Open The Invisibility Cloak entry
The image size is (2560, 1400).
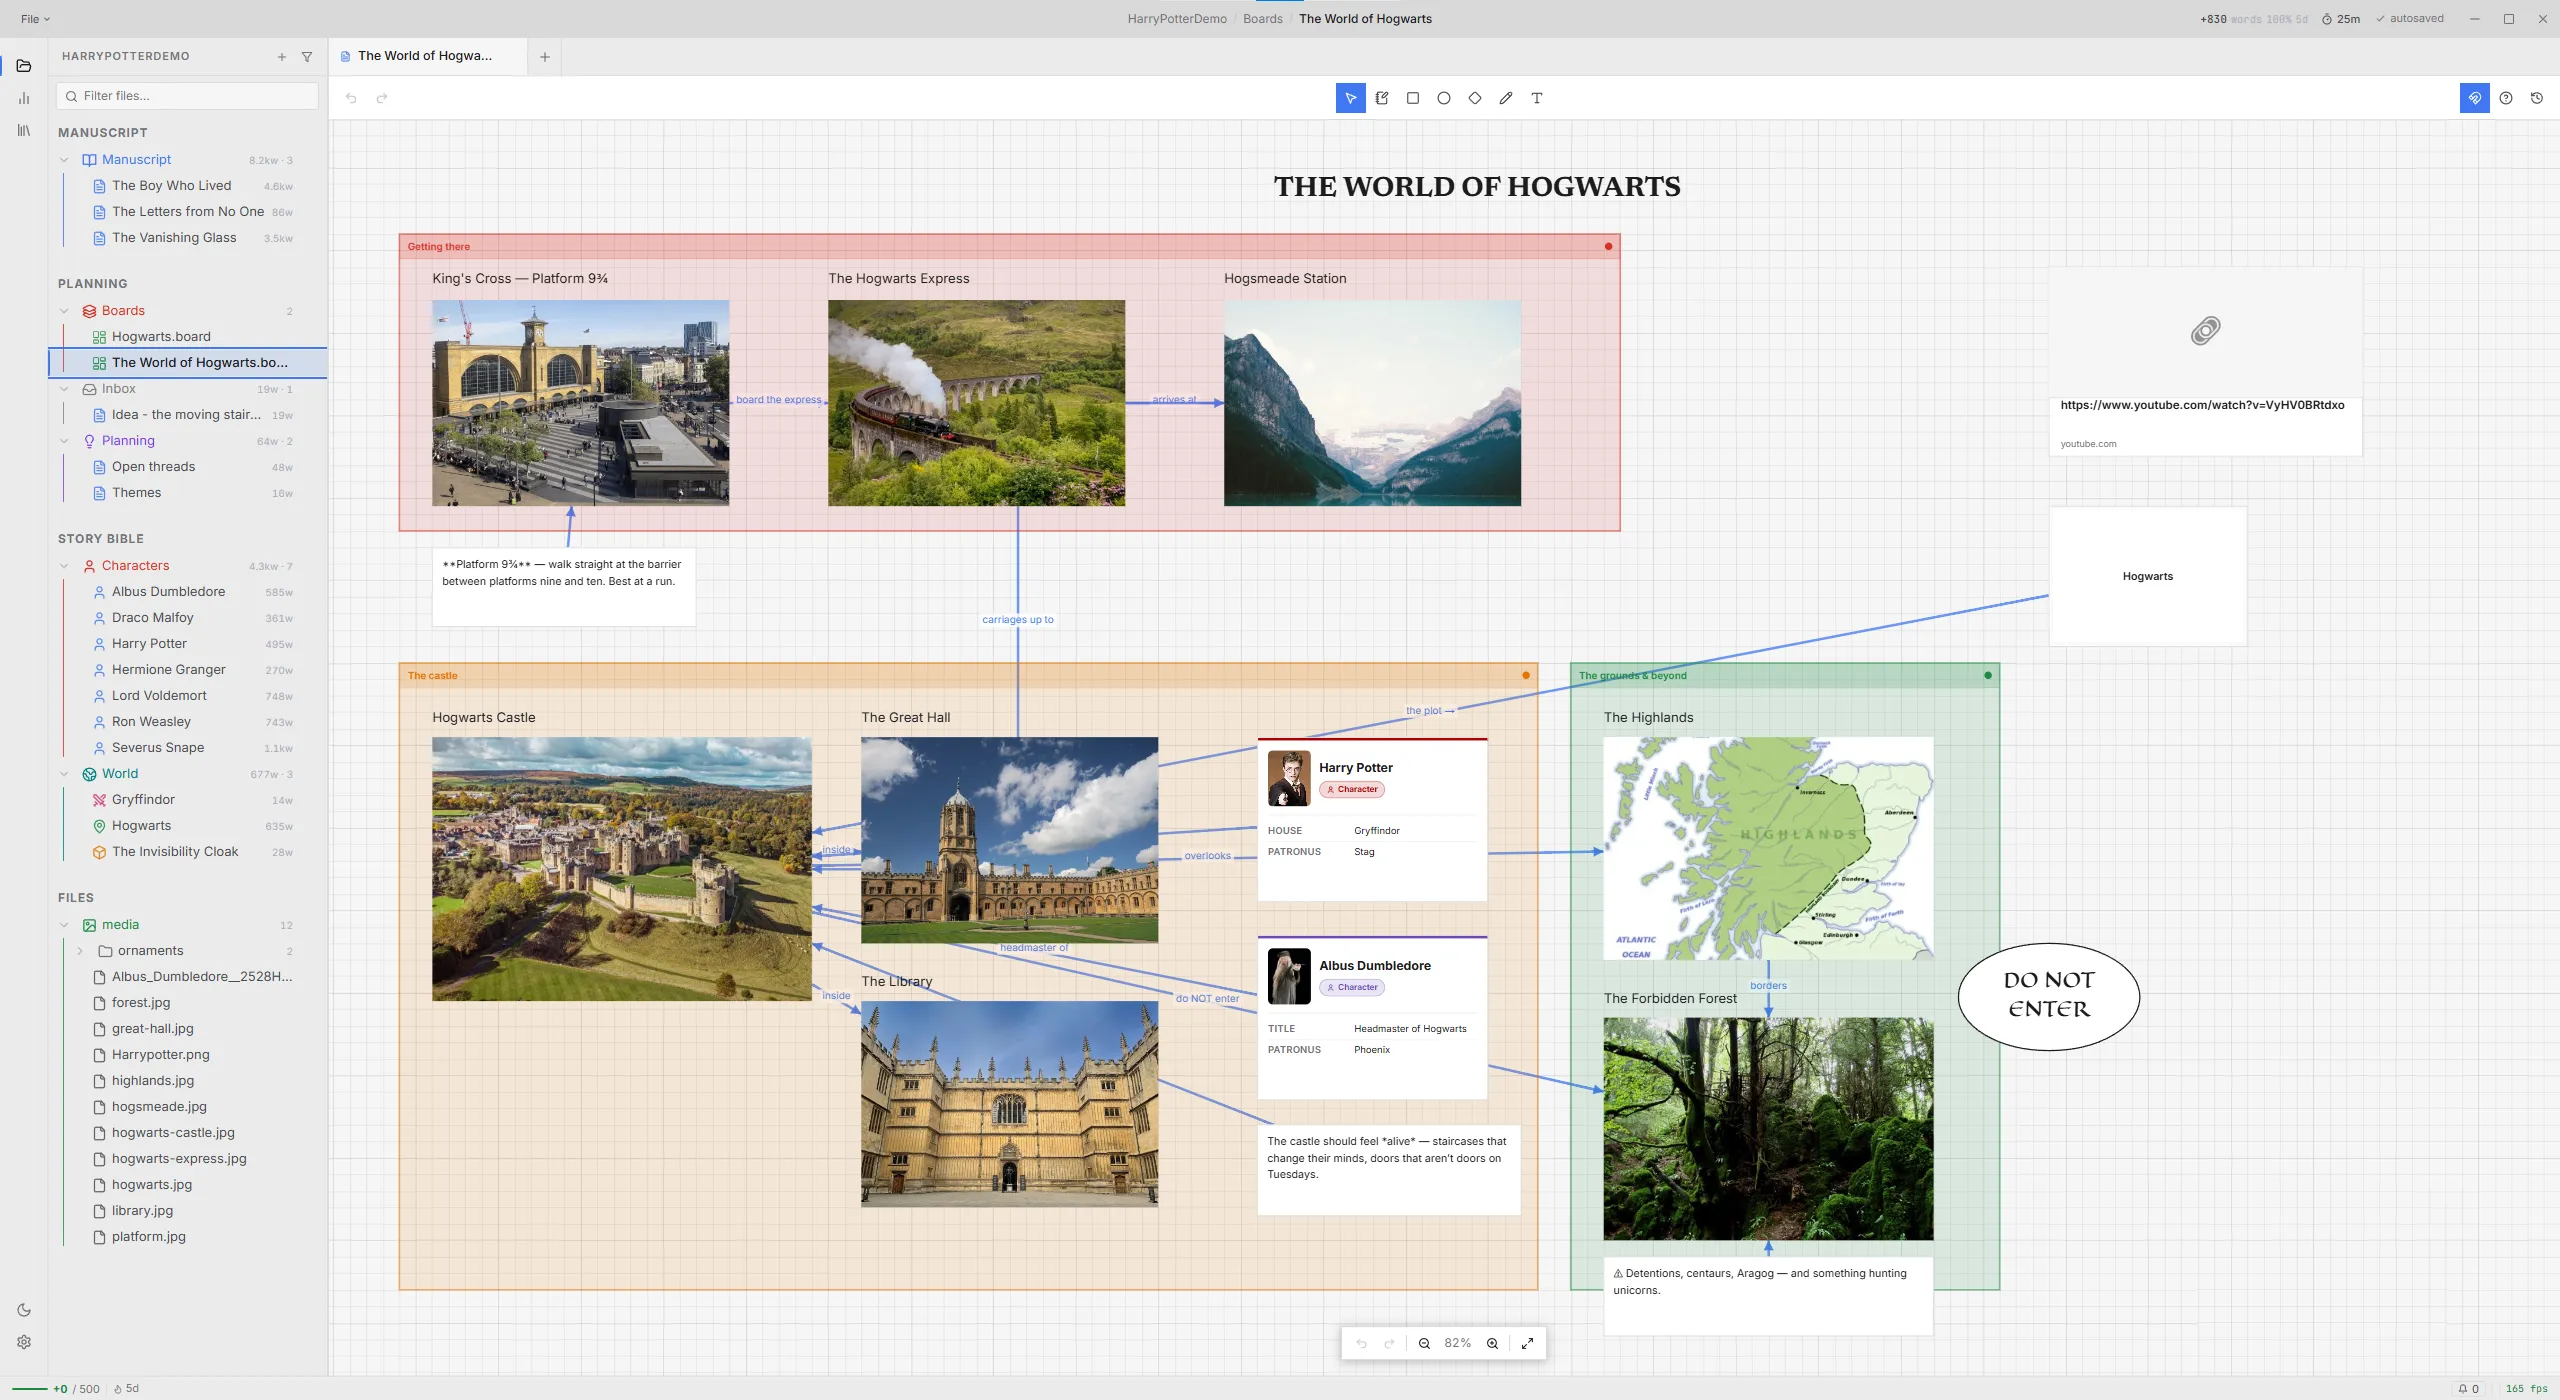pyautogui.click(x=187, y=852)
